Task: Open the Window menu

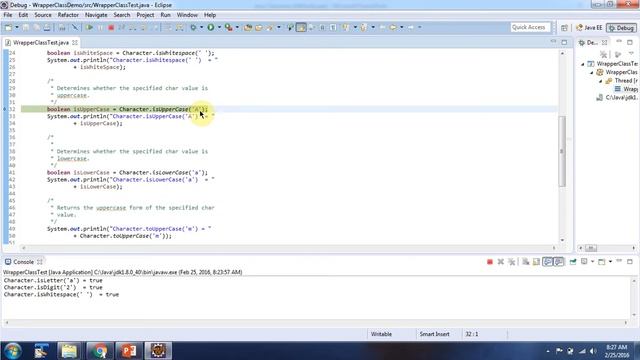Action: pyautogui.click(x=187, y=15)
